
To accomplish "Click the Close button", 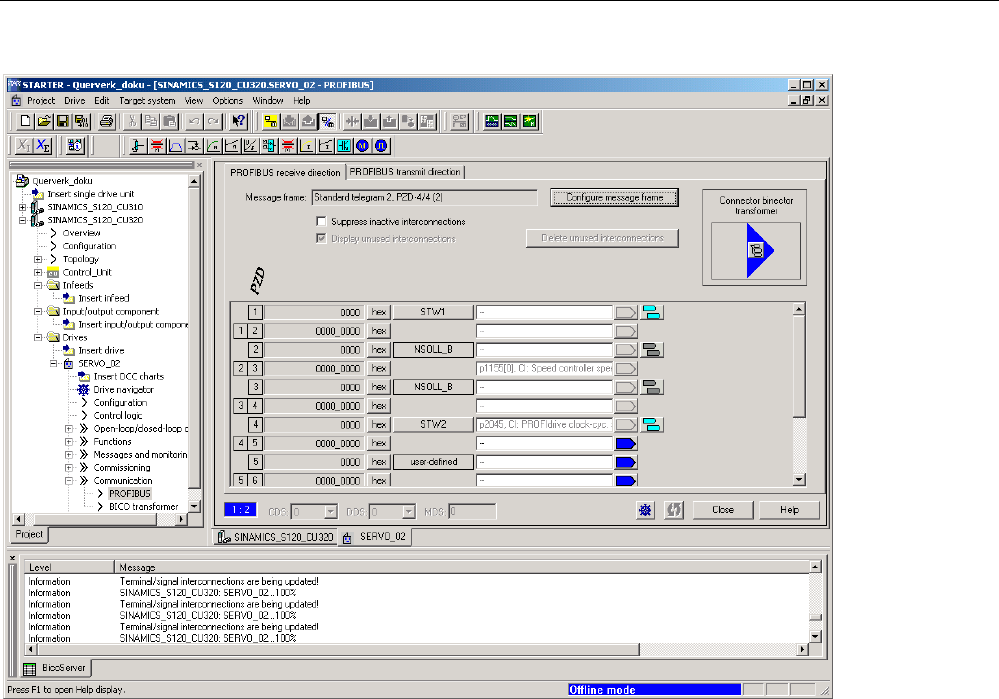I will point(723,510).
